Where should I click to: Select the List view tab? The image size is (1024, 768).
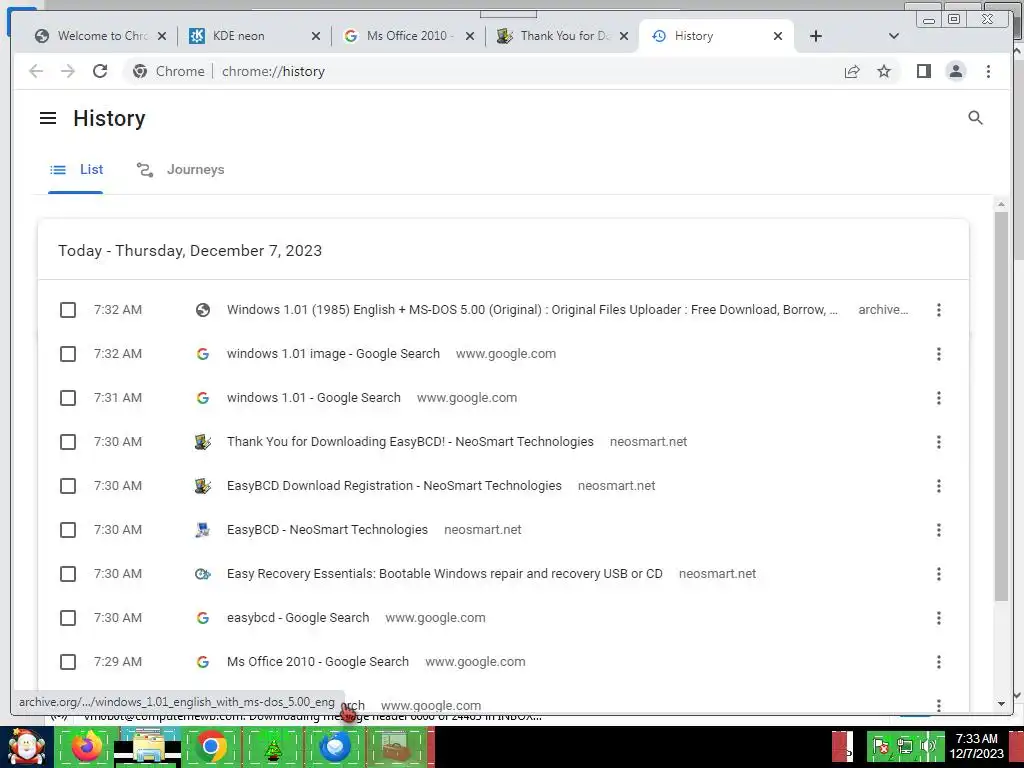(76, 170)
